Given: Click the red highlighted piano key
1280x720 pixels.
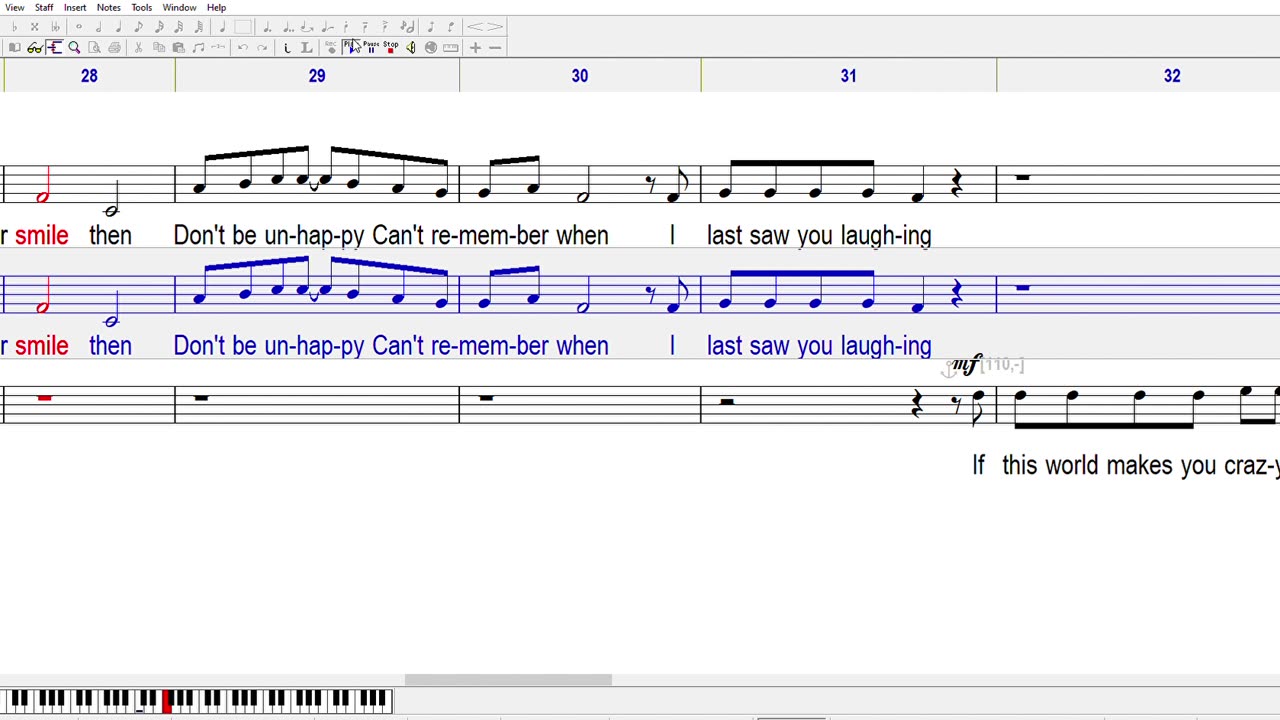Looking at the screenshot, I should [x=167, y=701].
